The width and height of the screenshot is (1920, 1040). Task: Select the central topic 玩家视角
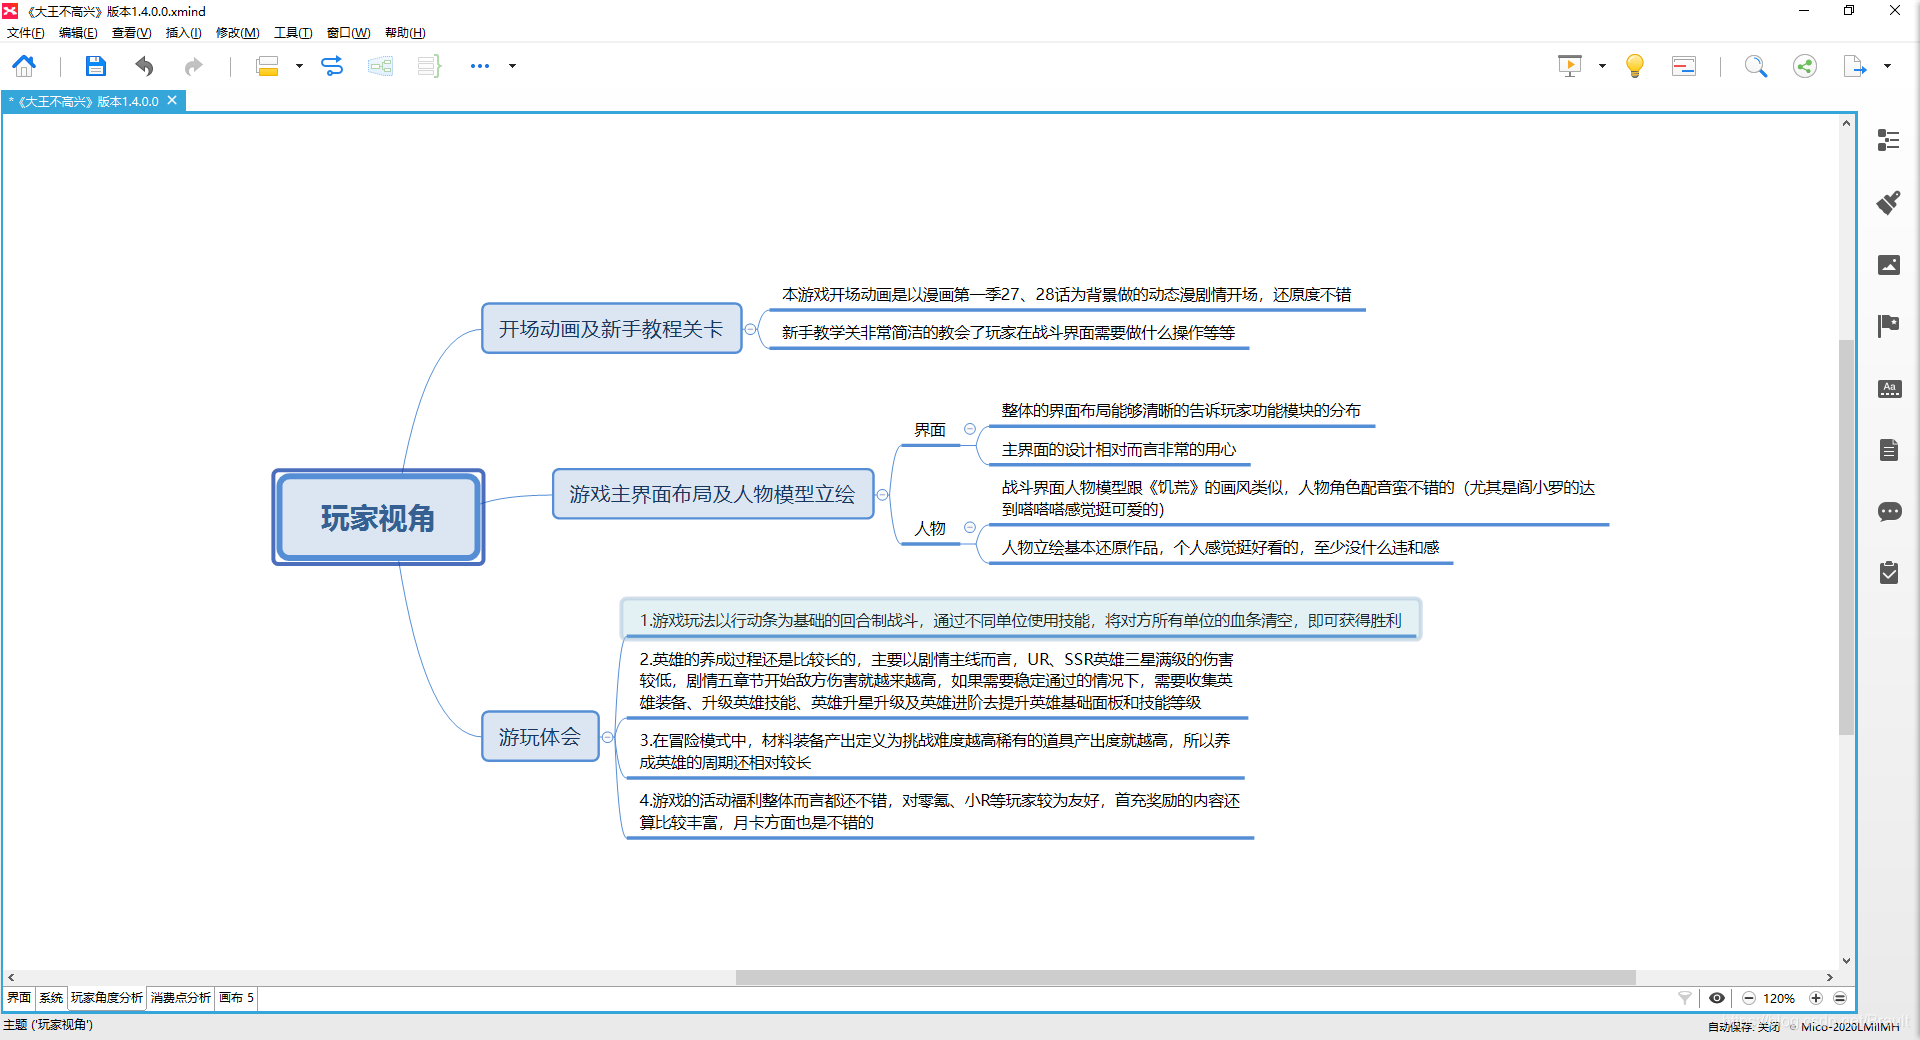pos(378,517)
